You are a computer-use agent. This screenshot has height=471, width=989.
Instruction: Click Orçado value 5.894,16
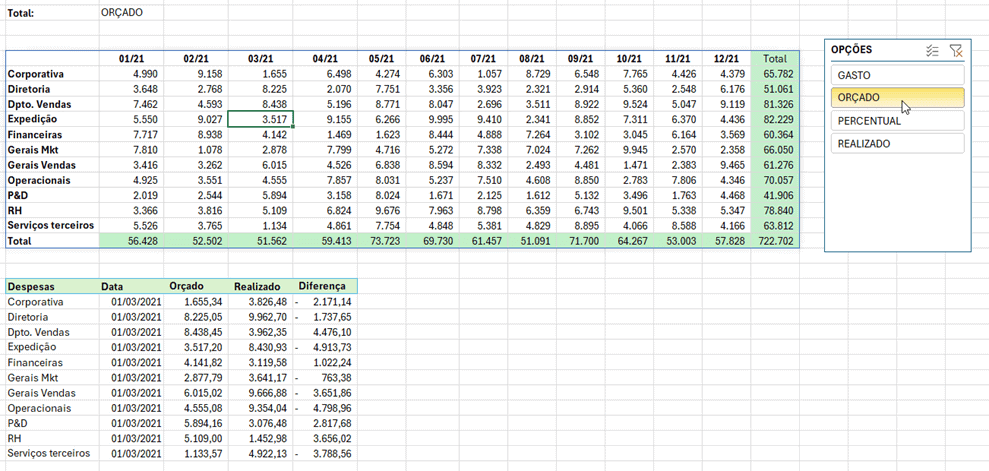point(196,422)
